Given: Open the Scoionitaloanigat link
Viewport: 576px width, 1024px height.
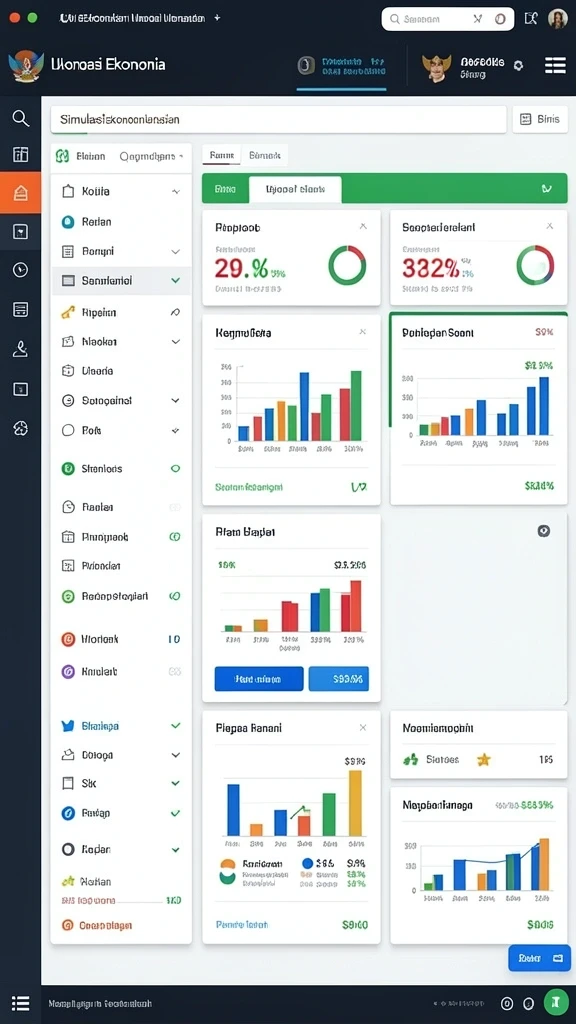Looking at the screenshot, I should [x=249, y=487].
